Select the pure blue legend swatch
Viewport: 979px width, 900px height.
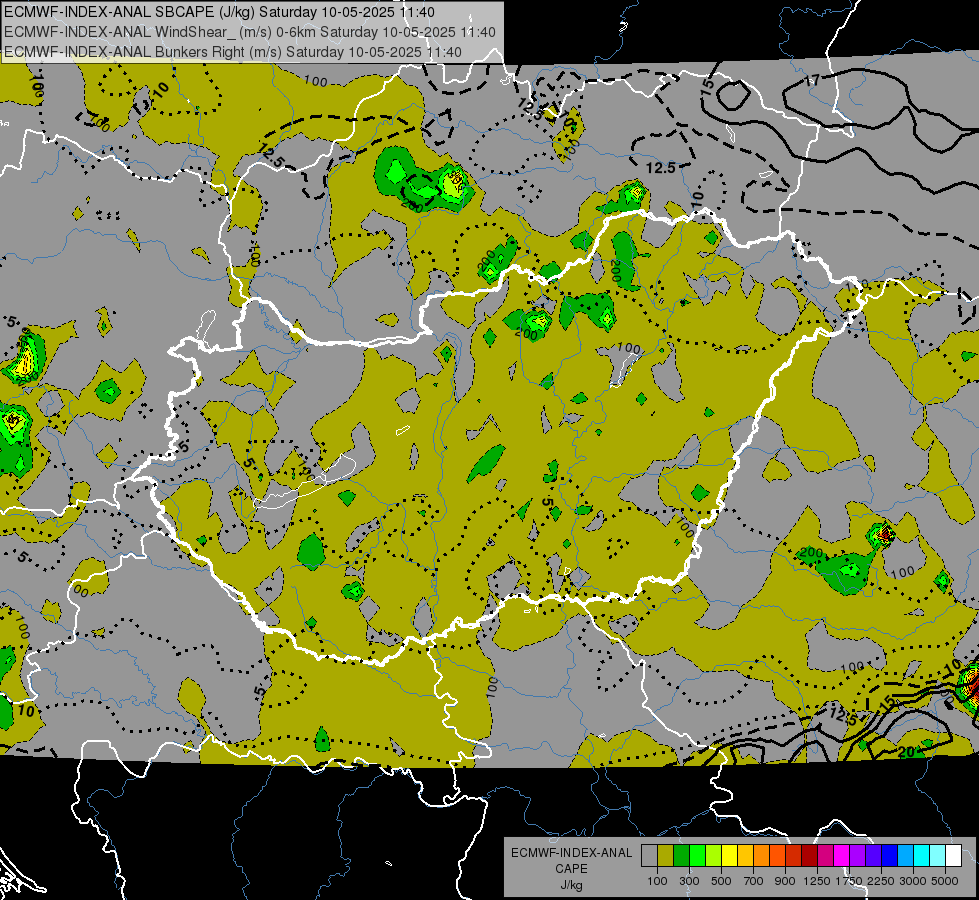890,855
